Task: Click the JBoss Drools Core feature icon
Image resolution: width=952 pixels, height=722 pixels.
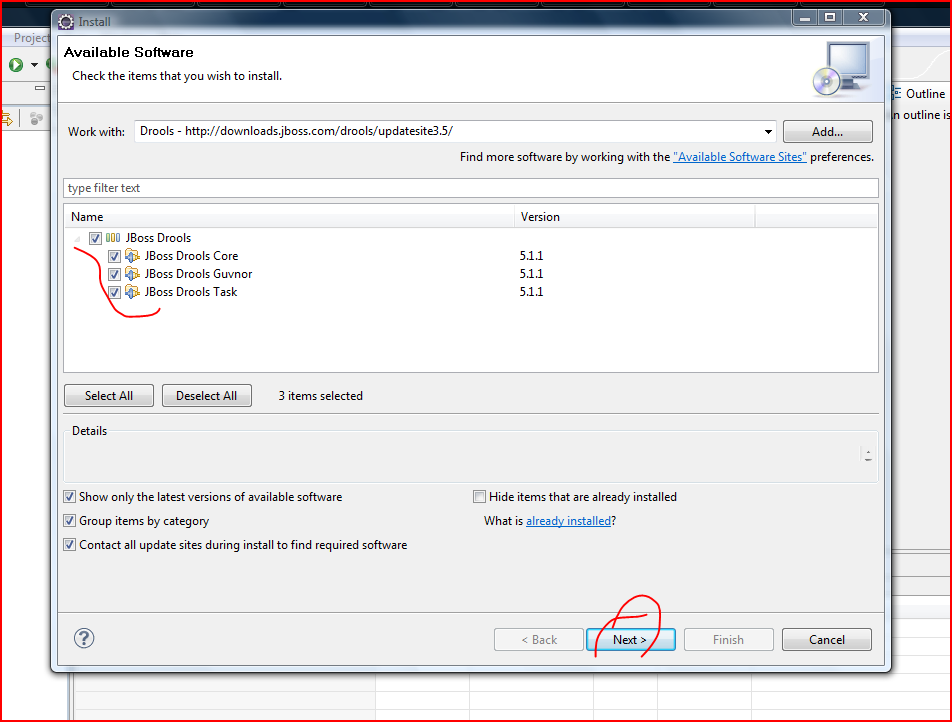Action: (132, 256)
